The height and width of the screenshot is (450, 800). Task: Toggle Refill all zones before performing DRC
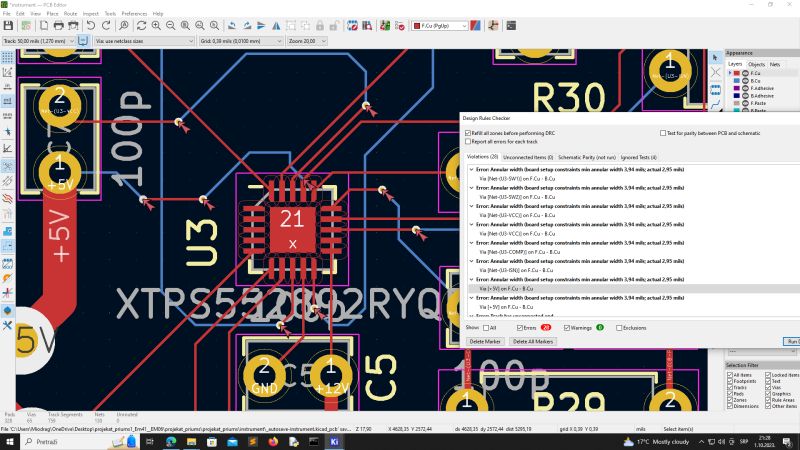(x=468, y=133)
